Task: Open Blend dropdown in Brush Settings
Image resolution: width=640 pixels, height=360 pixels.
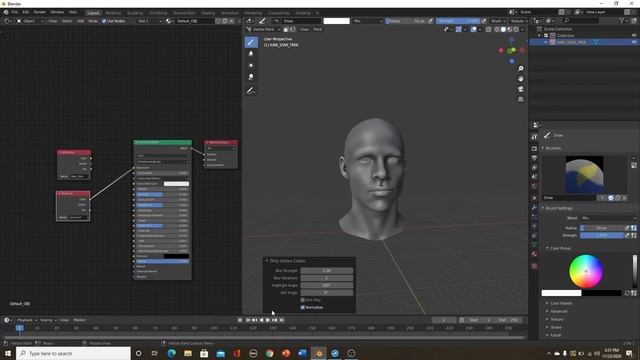Action: pyautogui.click(x=608, y=218)
